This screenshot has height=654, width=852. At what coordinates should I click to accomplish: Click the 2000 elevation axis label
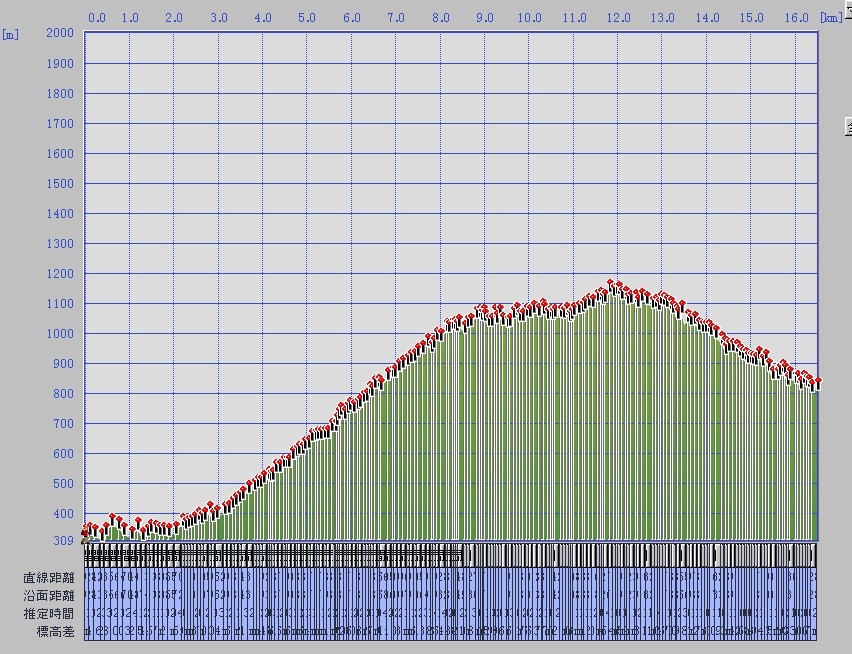60,33
